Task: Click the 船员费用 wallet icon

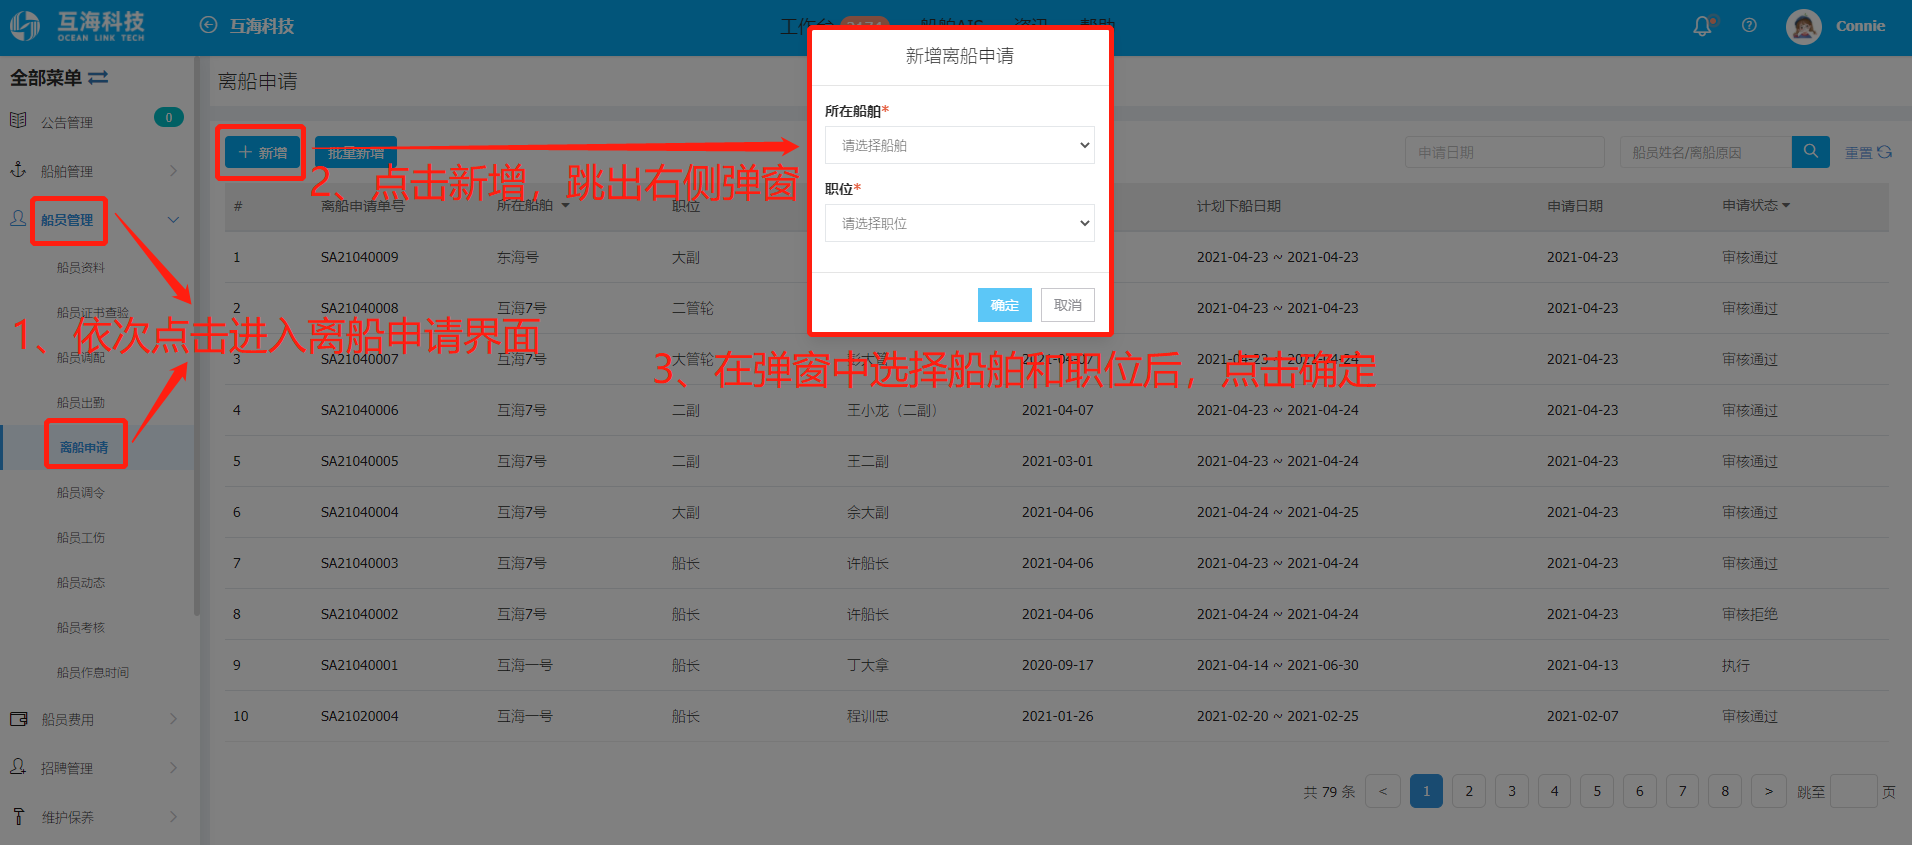Action: 18,719
